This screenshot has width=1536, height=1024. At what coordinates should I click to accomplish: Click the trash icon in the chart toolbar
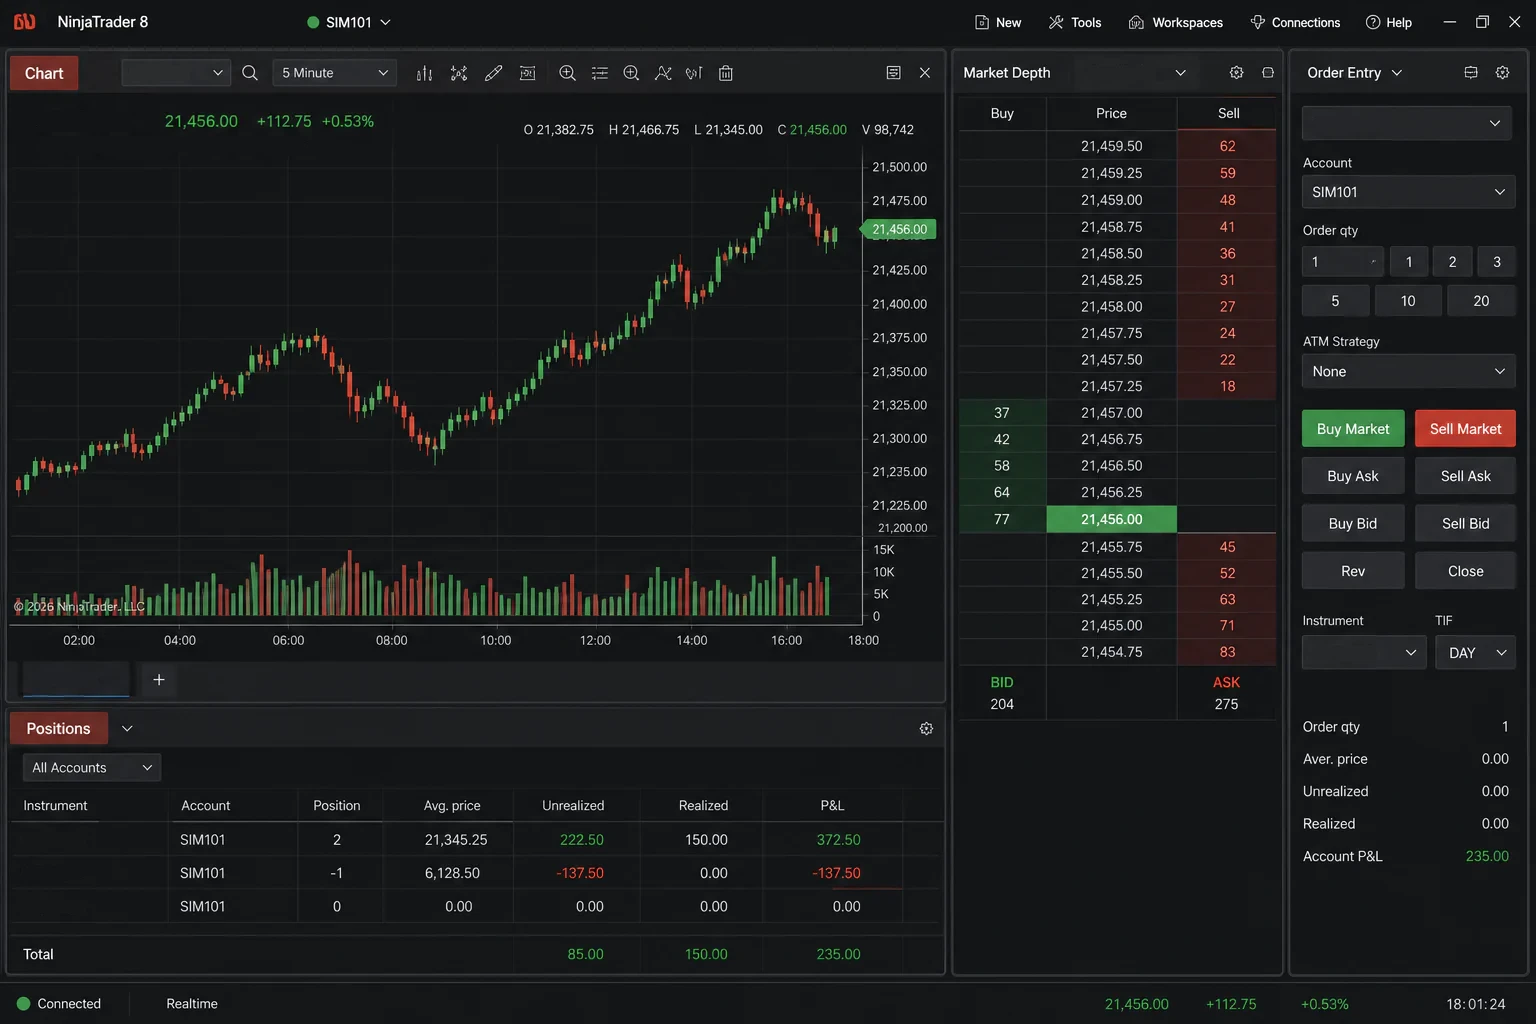tap(726, 73)
